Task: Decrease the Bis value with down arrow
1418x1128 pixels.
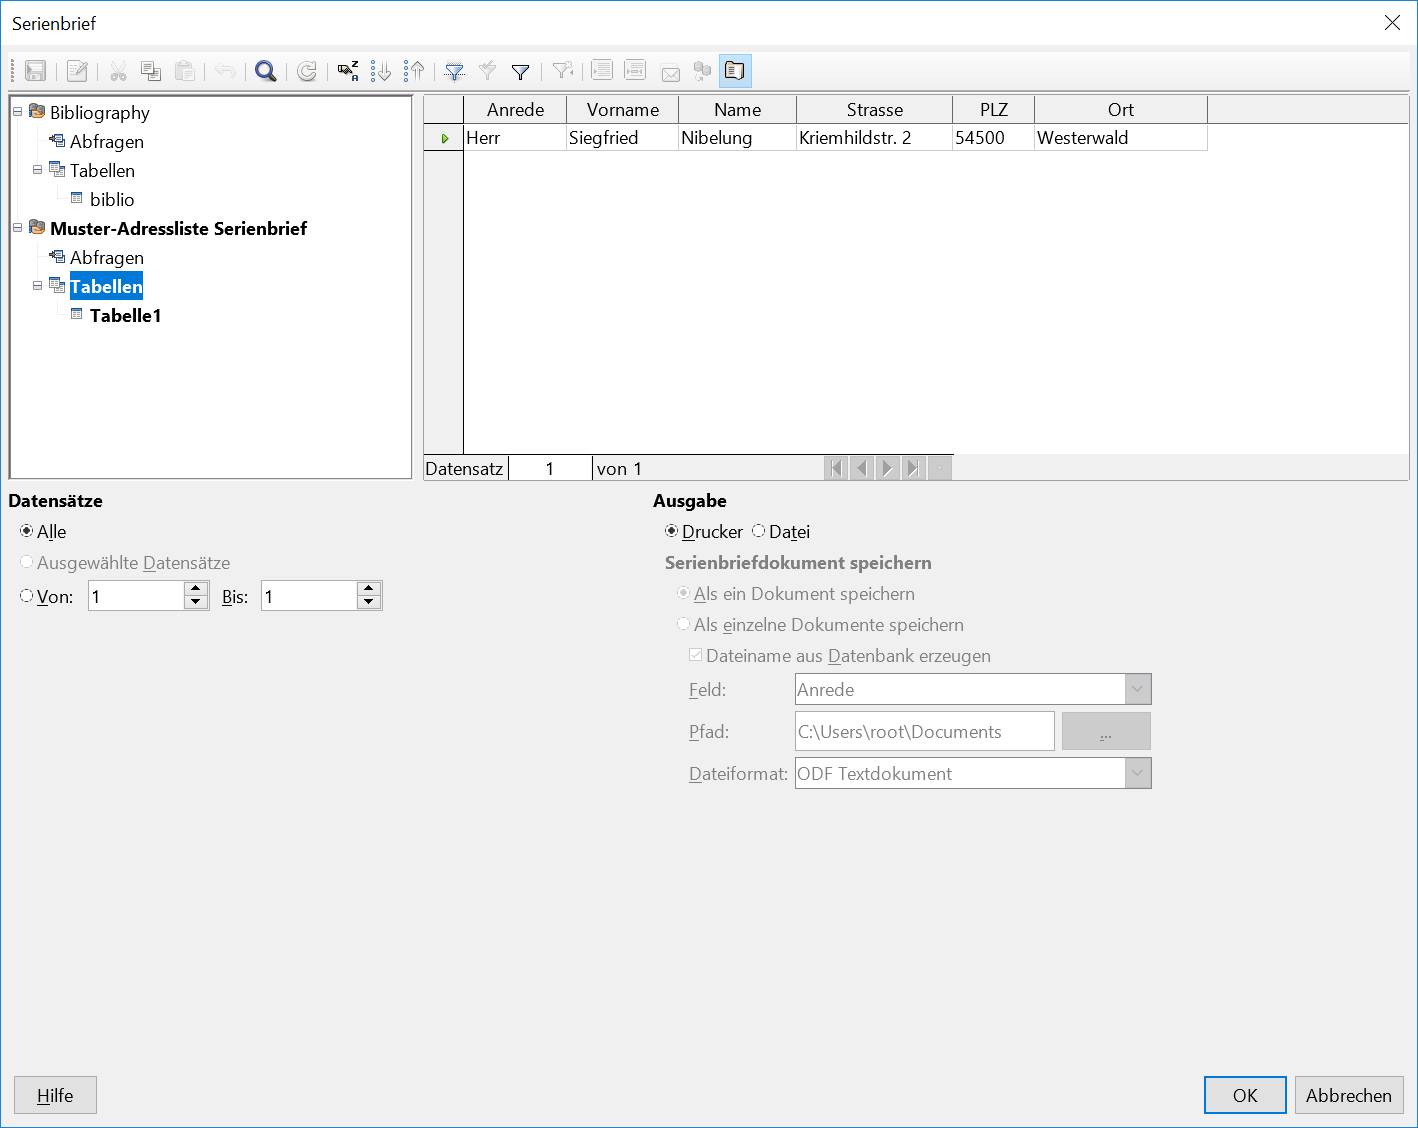Action: pyautogui.click(x=369, y=603)
